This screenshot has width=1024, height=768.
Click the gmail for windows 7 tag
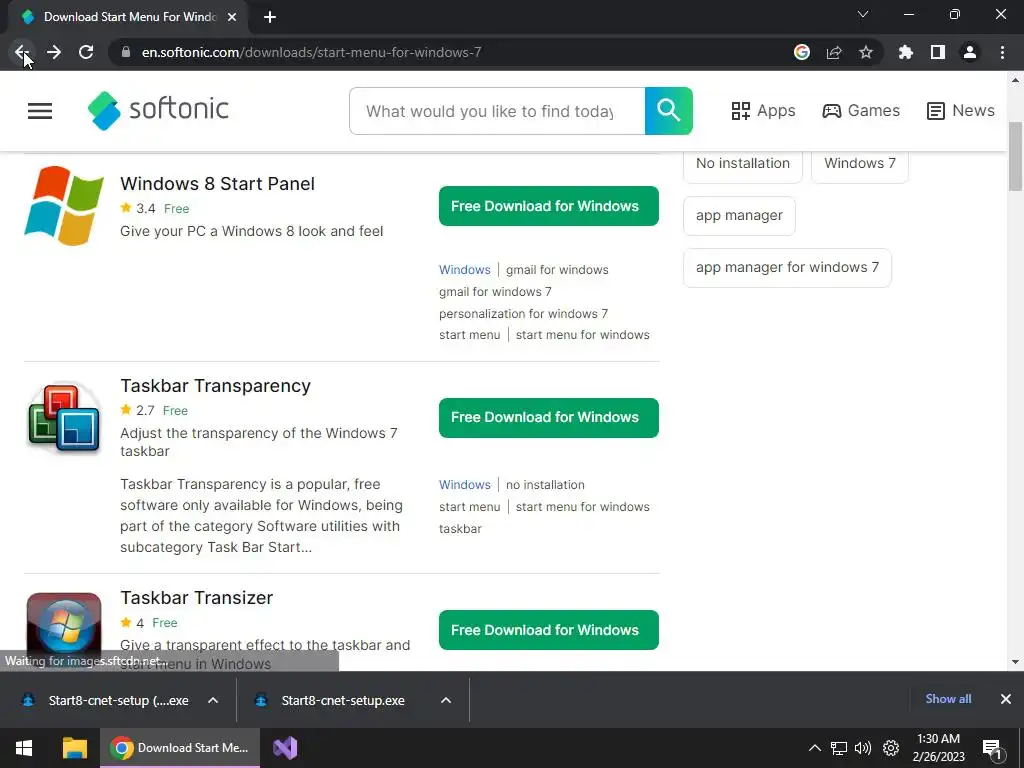(495, 291)
